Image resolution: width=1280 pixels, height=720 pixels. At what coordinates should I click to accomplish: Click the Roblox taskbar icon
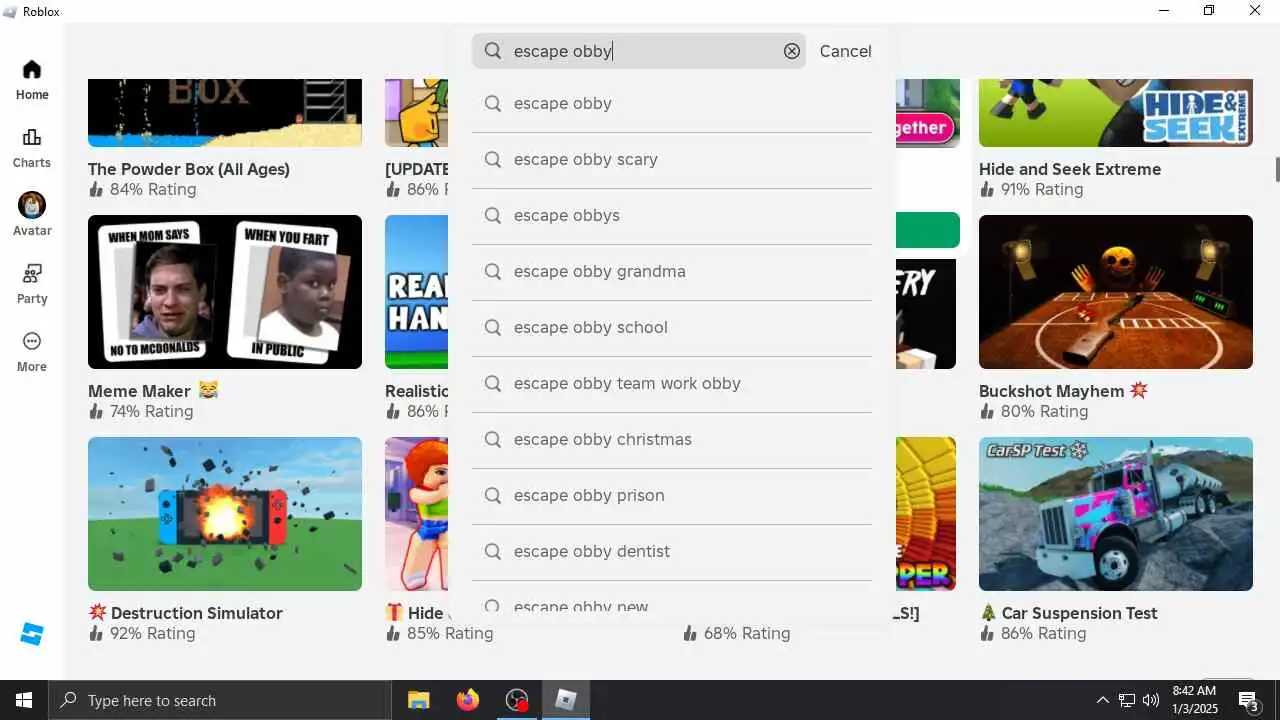(x=566, y=700)
